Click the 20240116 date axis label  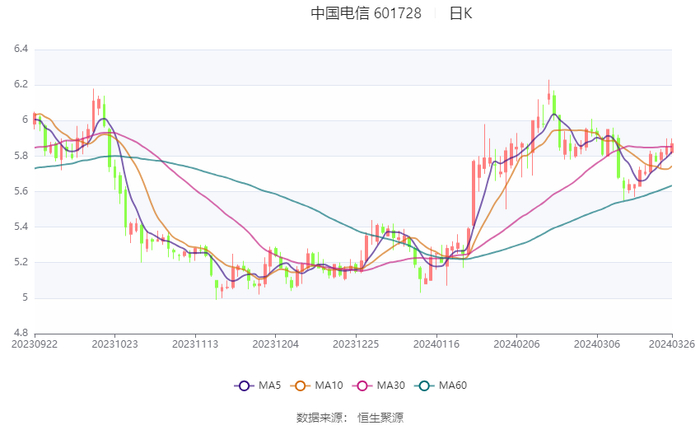pyautogui.click(x=436, y=344)
